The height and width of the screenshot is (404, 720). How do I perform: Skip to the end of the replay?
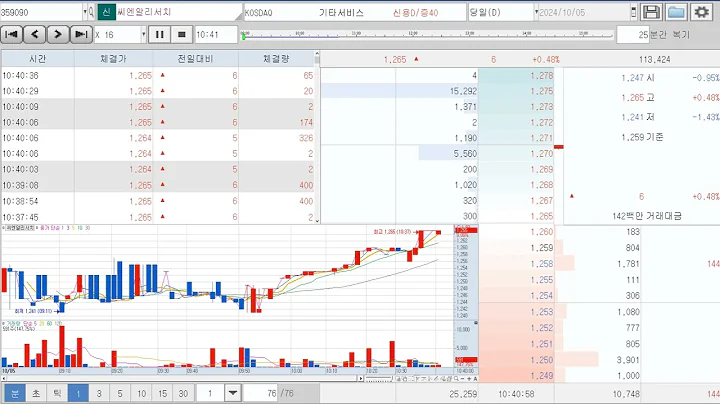[x=81, y=34]
